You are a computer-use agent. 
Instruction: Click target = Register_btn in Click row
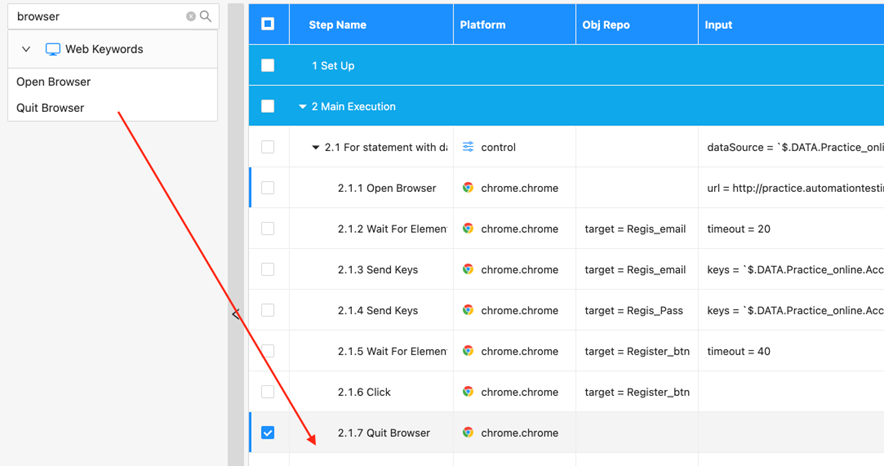pyautogui.click(x=637, y=392)
